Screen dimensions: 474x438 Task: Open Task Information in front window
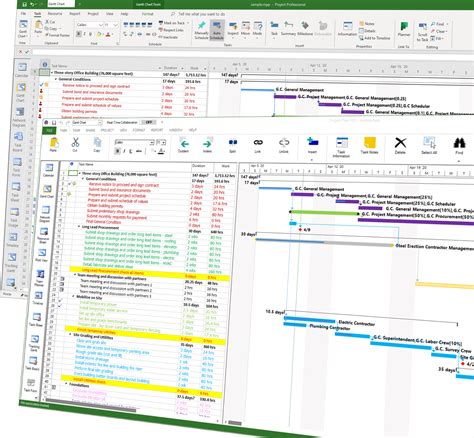point(341,147)
